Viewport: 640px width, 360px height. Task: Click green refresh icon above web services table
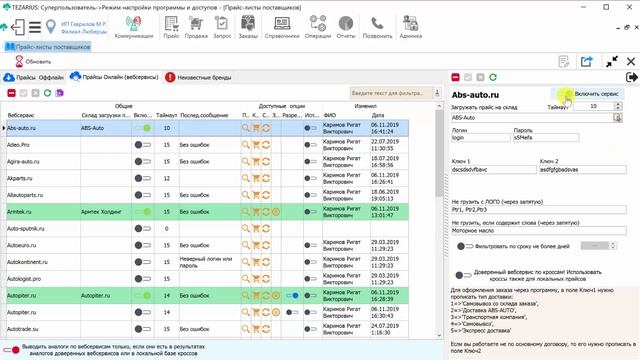pos(47,93)
